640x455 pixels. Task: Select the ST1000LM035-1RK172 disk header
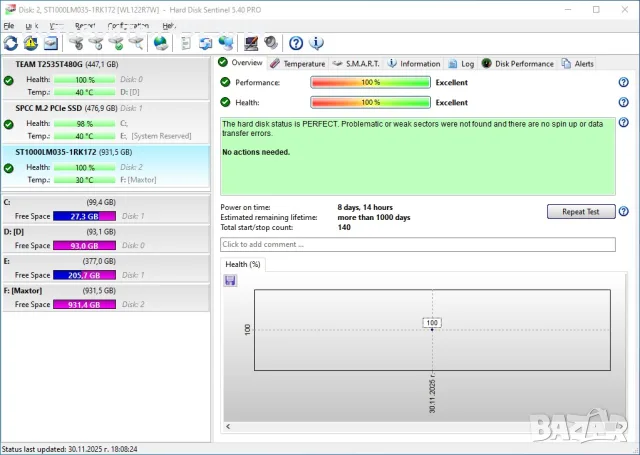point(73,152)
